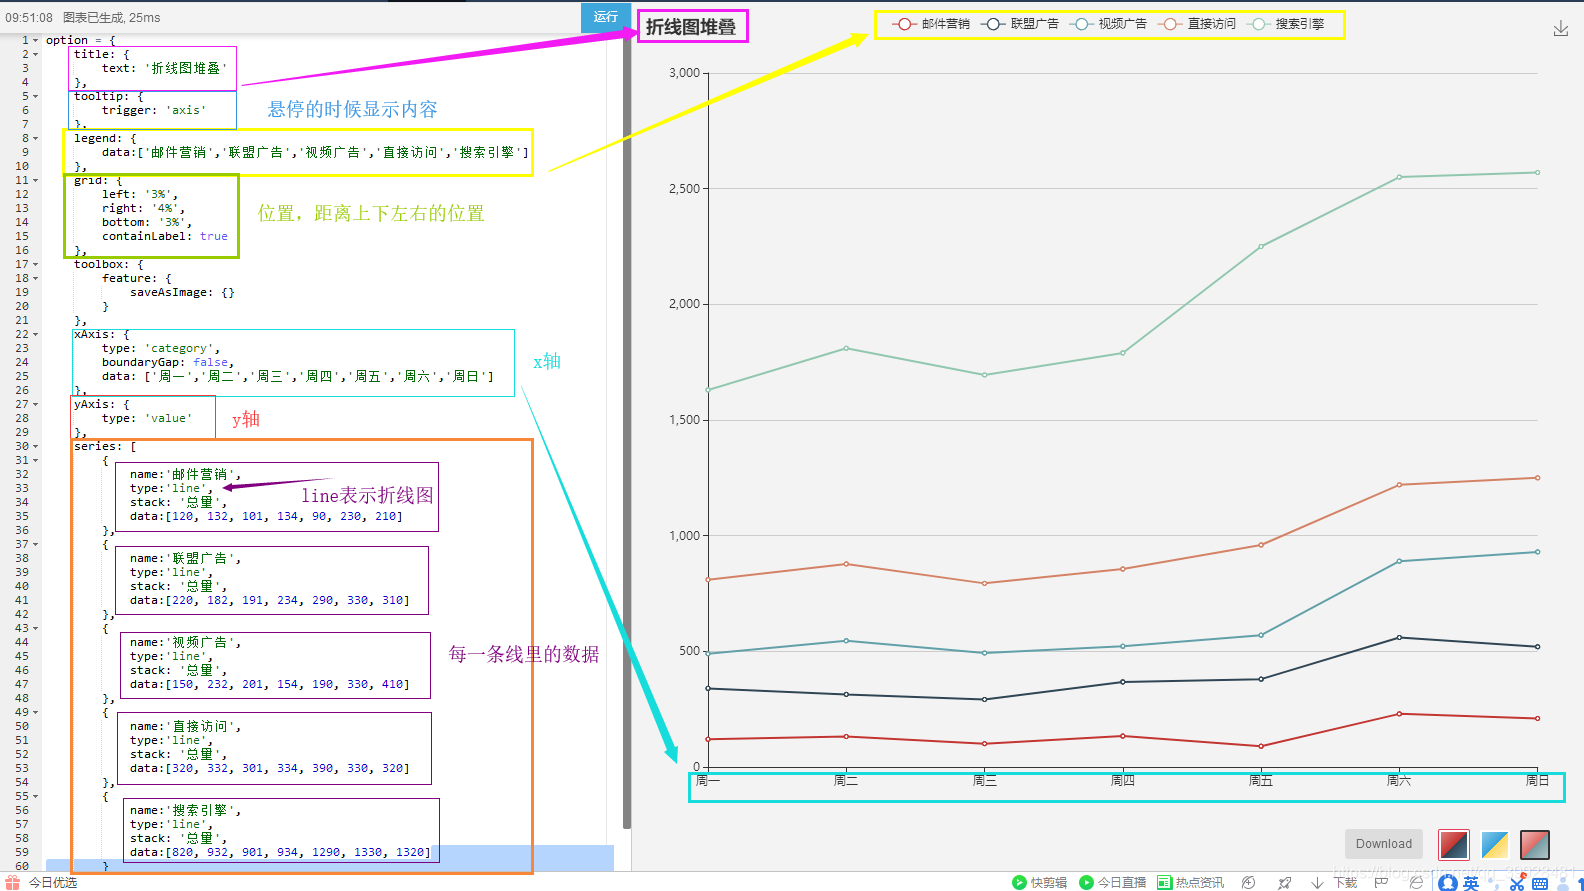
Task: Click the save-as-image download icon above chart
Action: pos(1560,29)
